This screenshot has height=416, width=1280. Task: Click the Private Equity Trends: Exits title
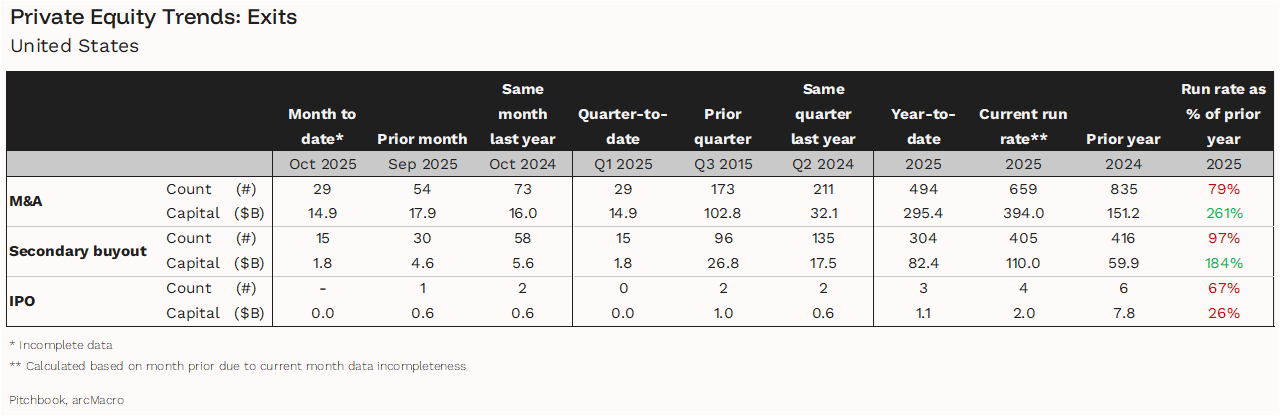pos(153,17)
